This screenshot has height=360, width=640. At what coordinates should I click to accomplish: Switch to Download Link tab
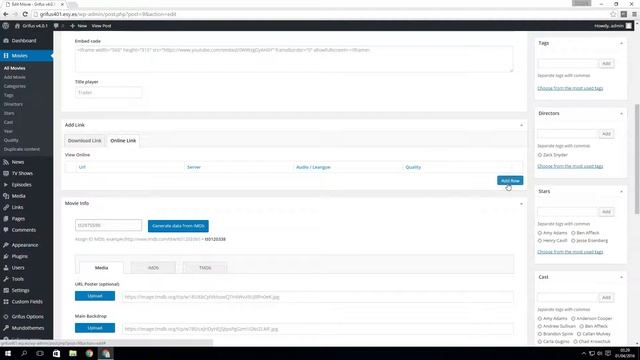pyautogui.click(x=84, y=141)
